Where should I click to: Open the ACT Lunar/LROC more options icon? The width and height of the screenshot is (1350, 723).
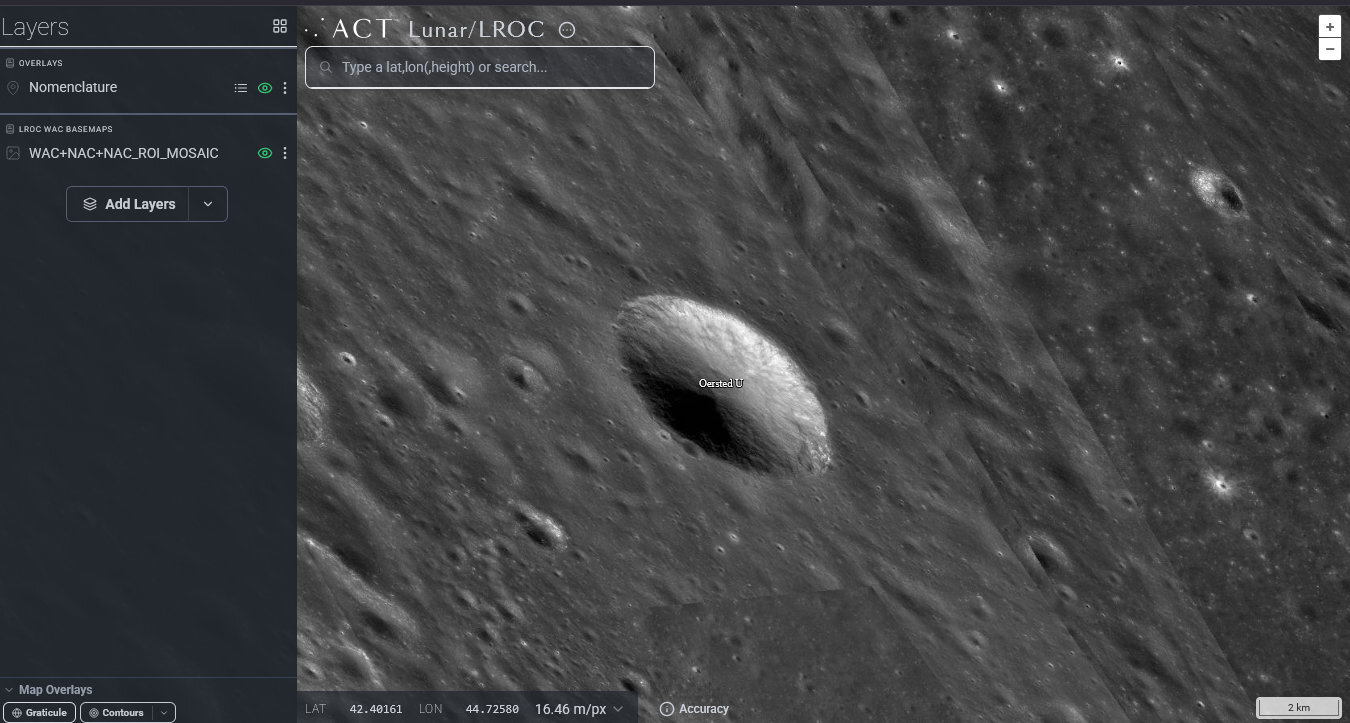(x=567, y=30)
